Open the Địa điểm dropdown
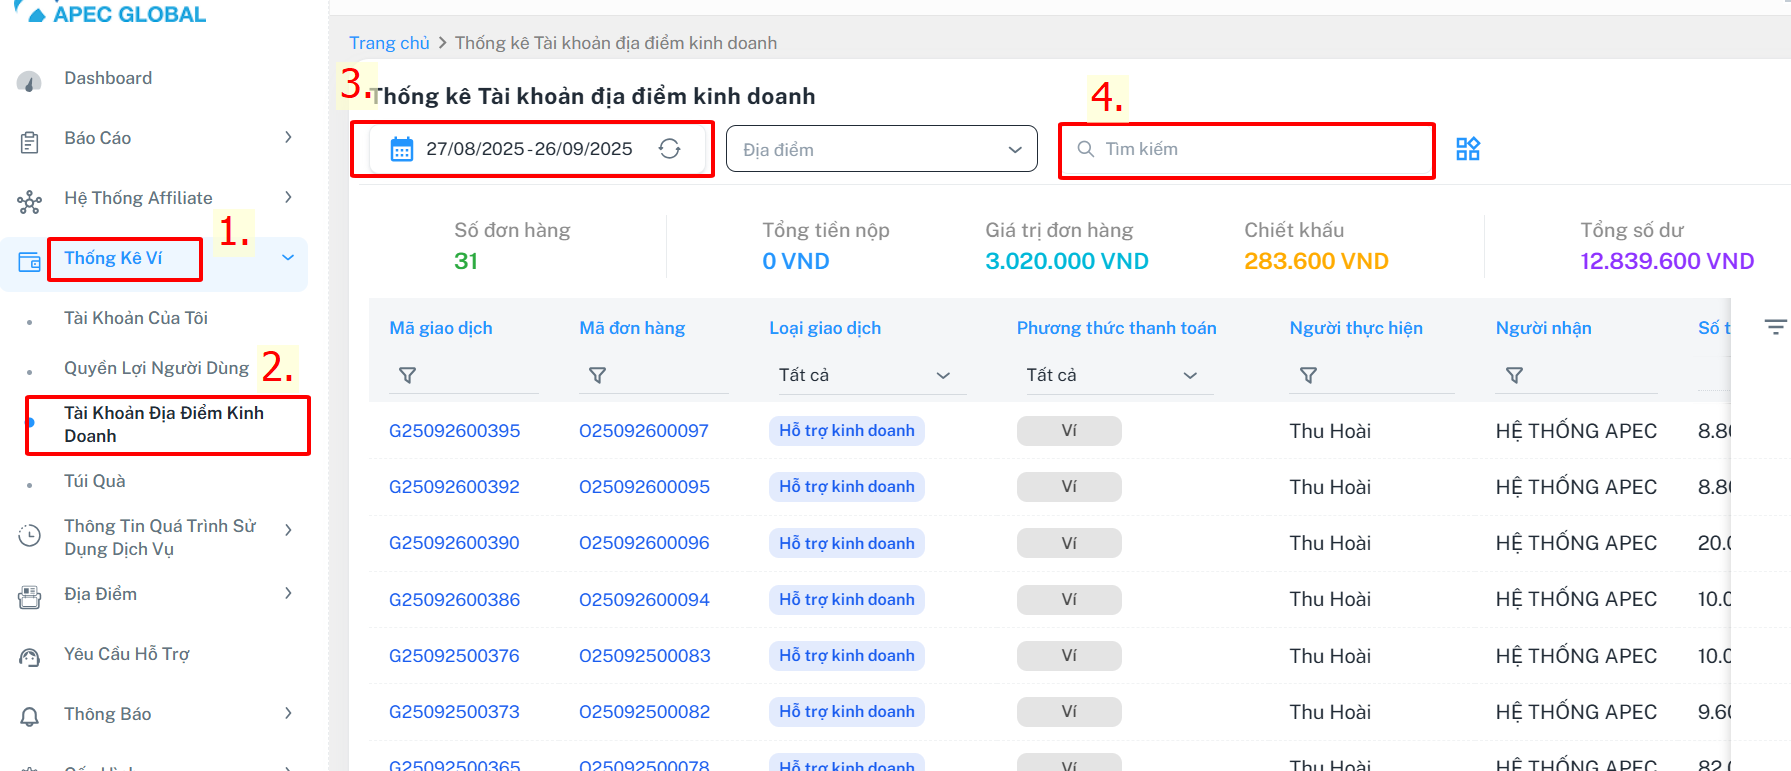The height and width of the screenshot is (771, 1791). (881, 149)
